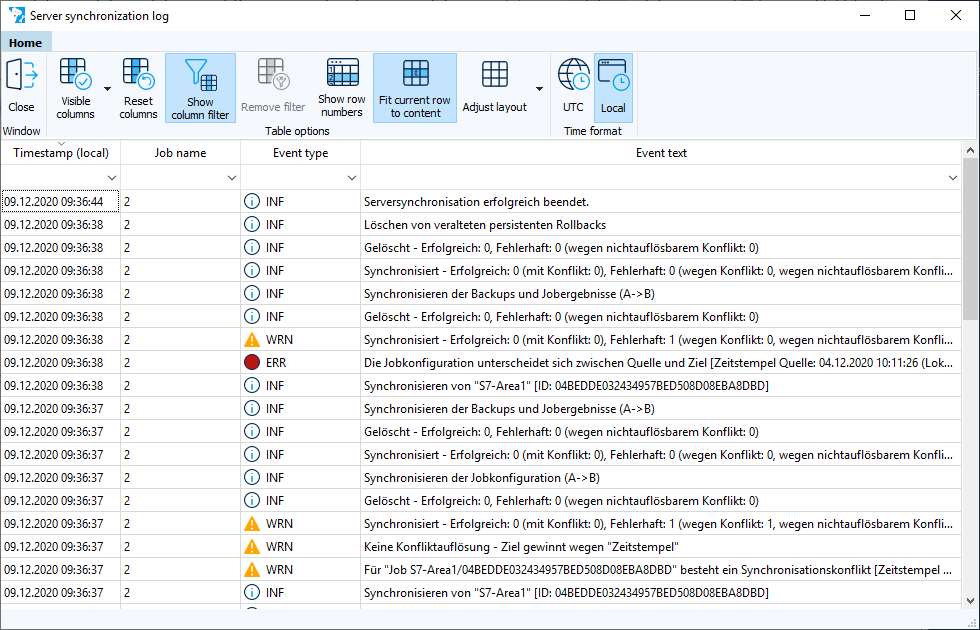Open Event type column filter dropdown
The width and height of the screenshot is (980, 630).
[x=352, y=178]
